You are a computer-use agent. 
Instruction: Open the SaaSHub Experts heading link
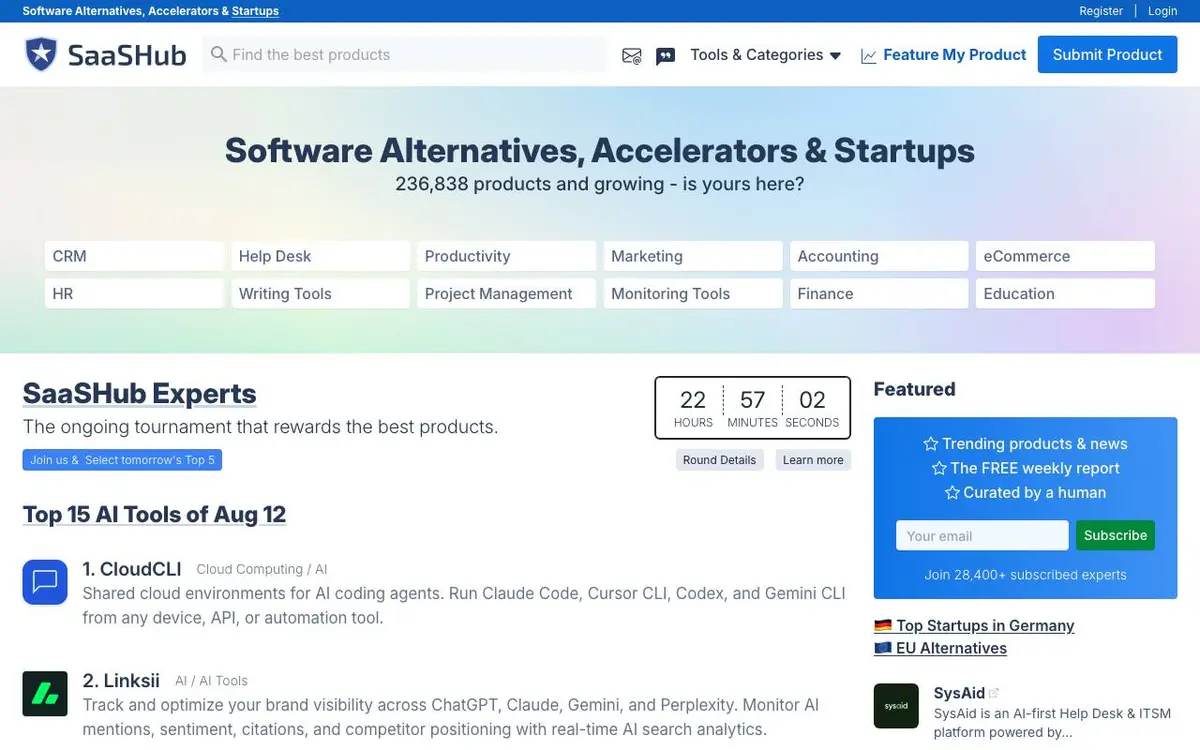139,394
